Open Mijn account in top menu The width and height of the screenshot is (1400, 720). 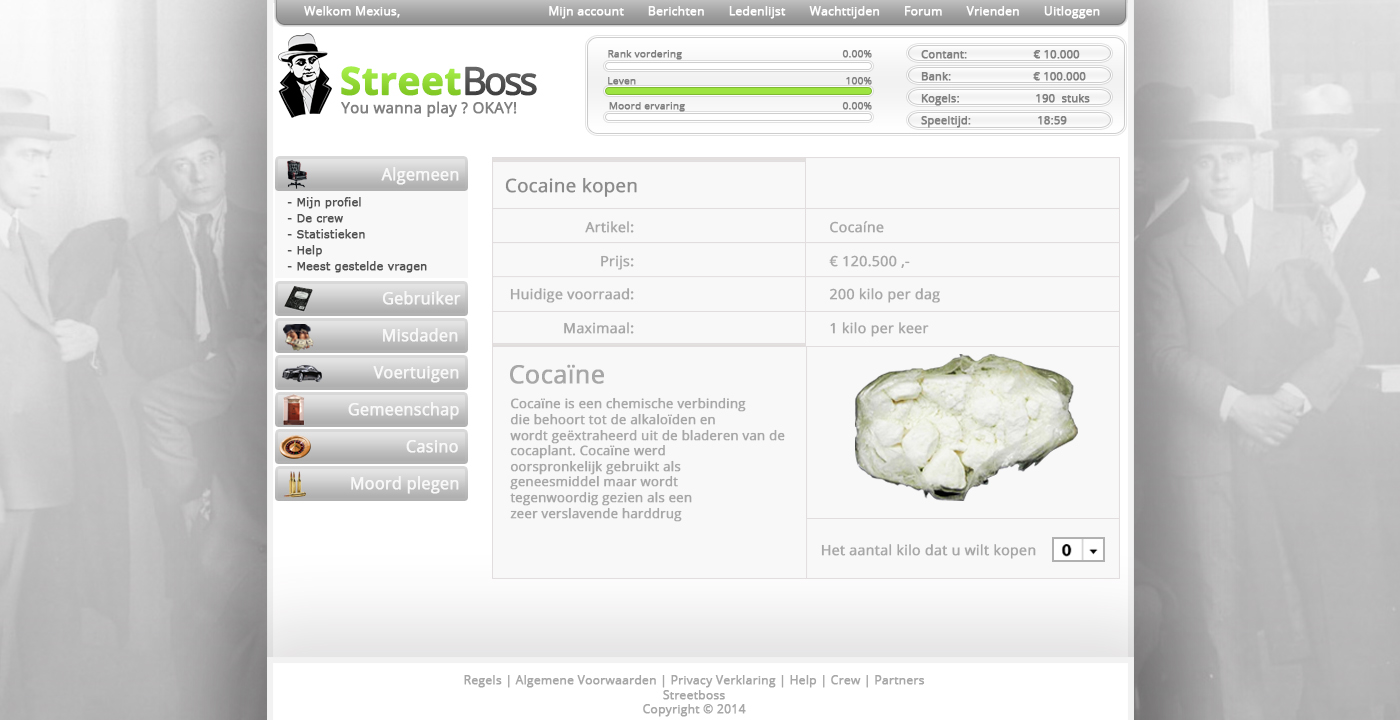[x=586, y=12]
